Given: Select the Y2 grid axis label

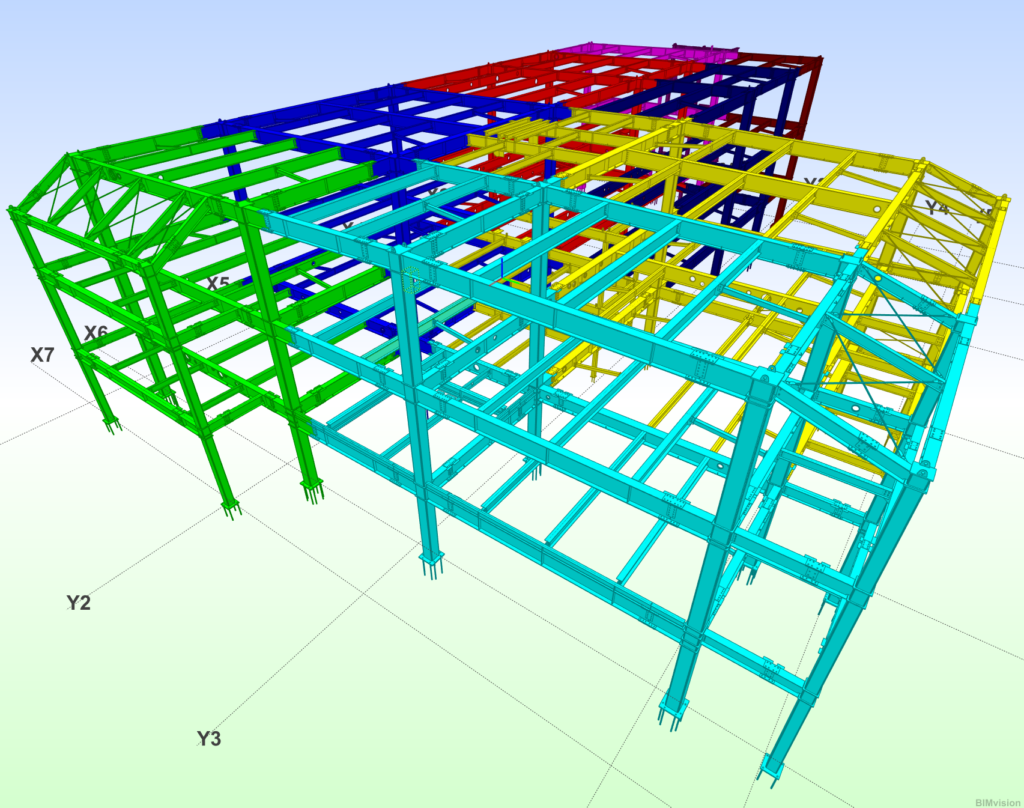Looking at the screenshot, I should [x=79, y=602].
